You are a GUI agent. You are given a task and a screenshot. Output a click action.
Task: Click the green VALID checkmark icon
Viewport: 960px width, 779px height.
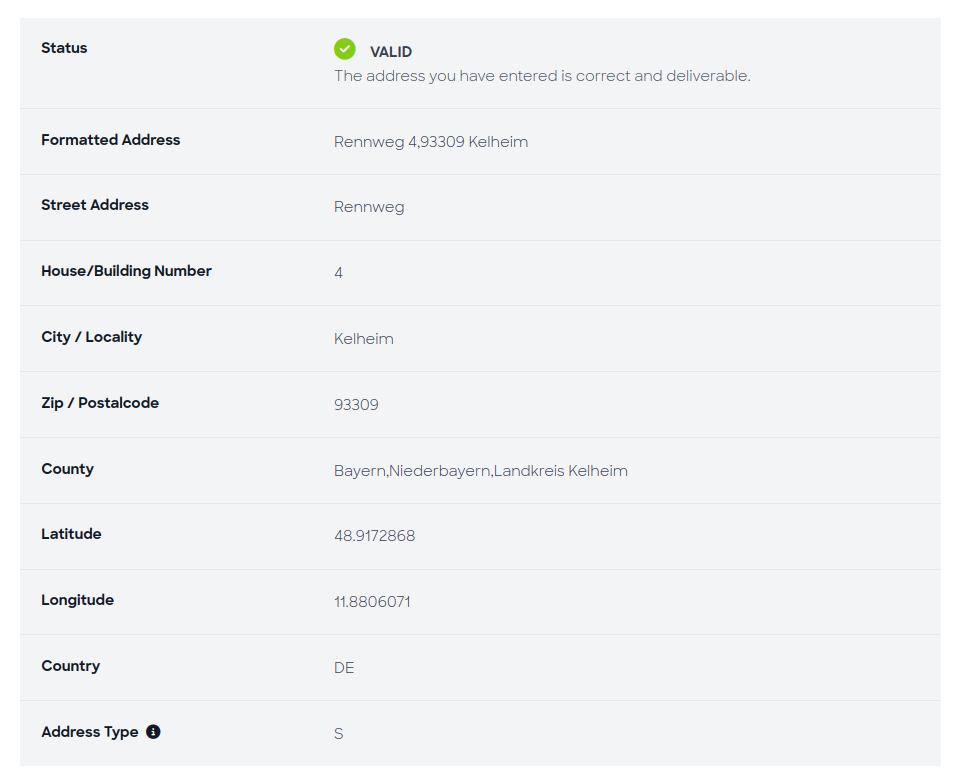pyautogui.click(x=344, y=48)
